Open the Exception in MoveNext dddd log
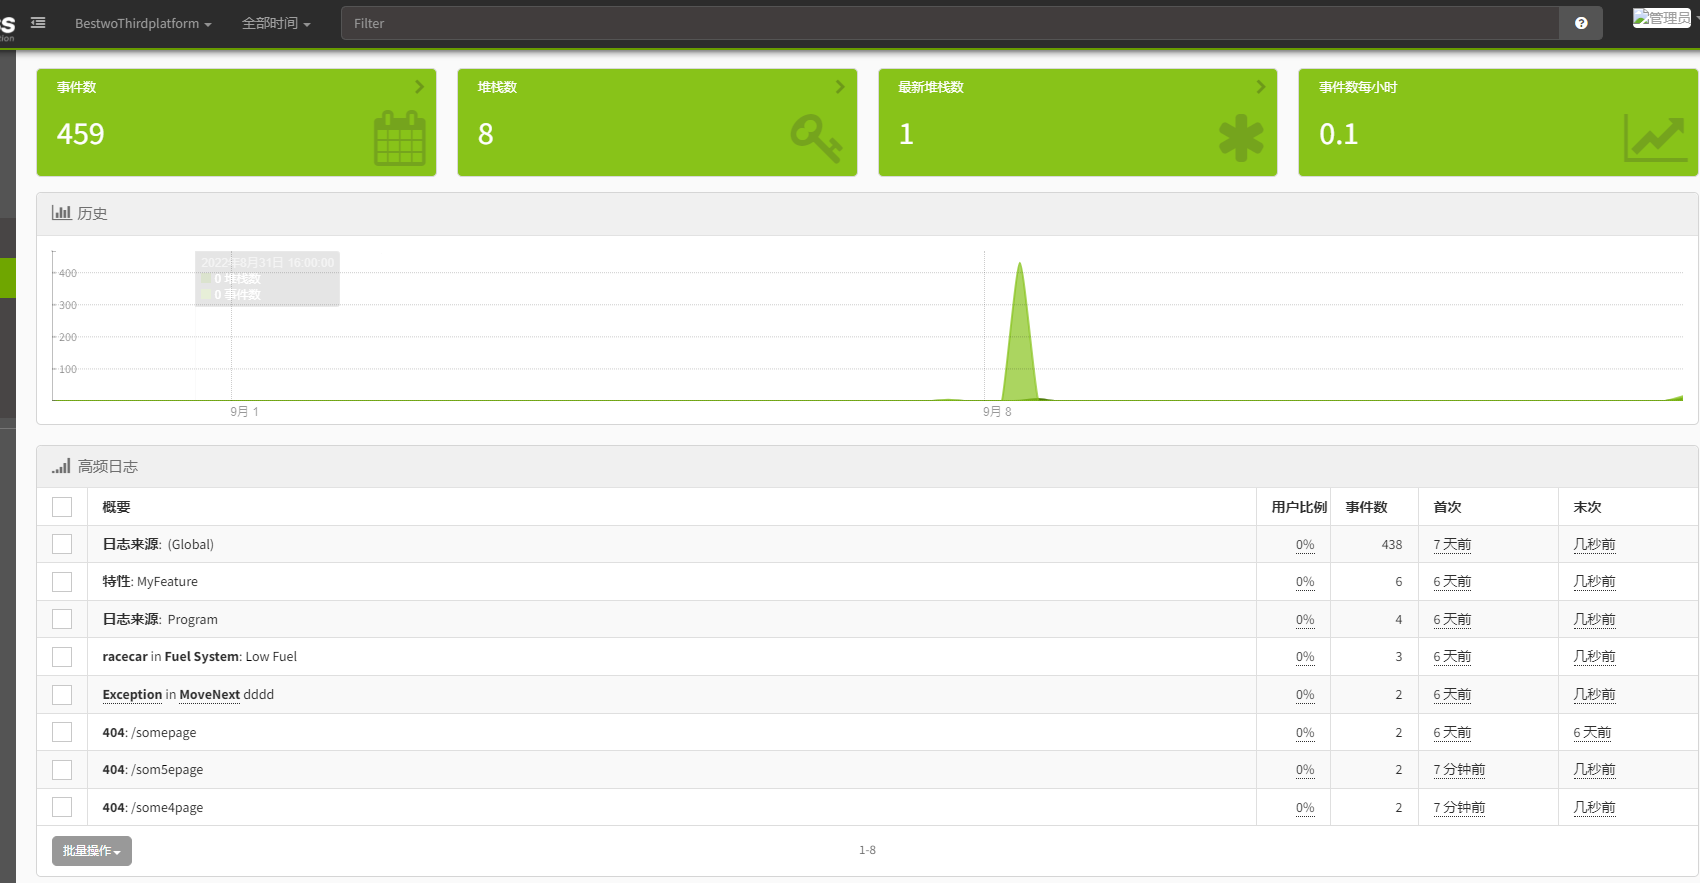1700x883 pixels. (188, 695)
